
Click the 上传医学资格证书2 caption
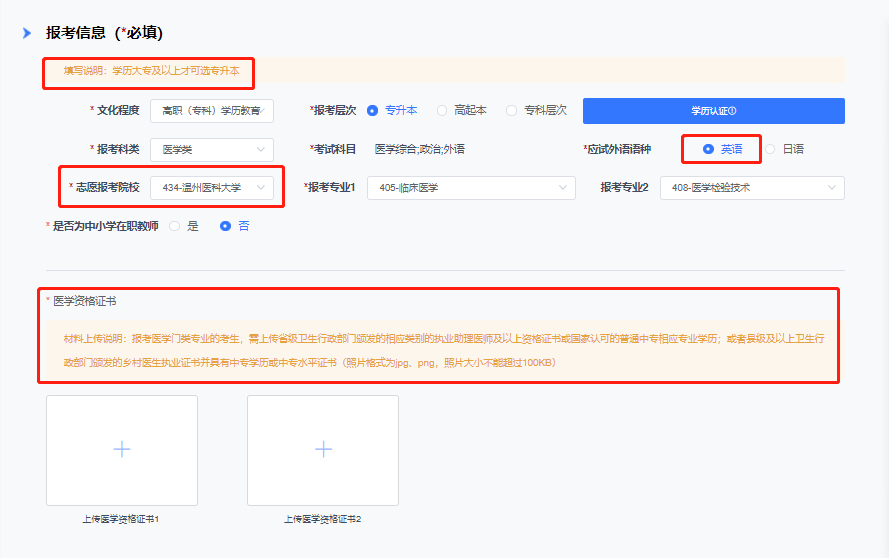tap(322, 520)
